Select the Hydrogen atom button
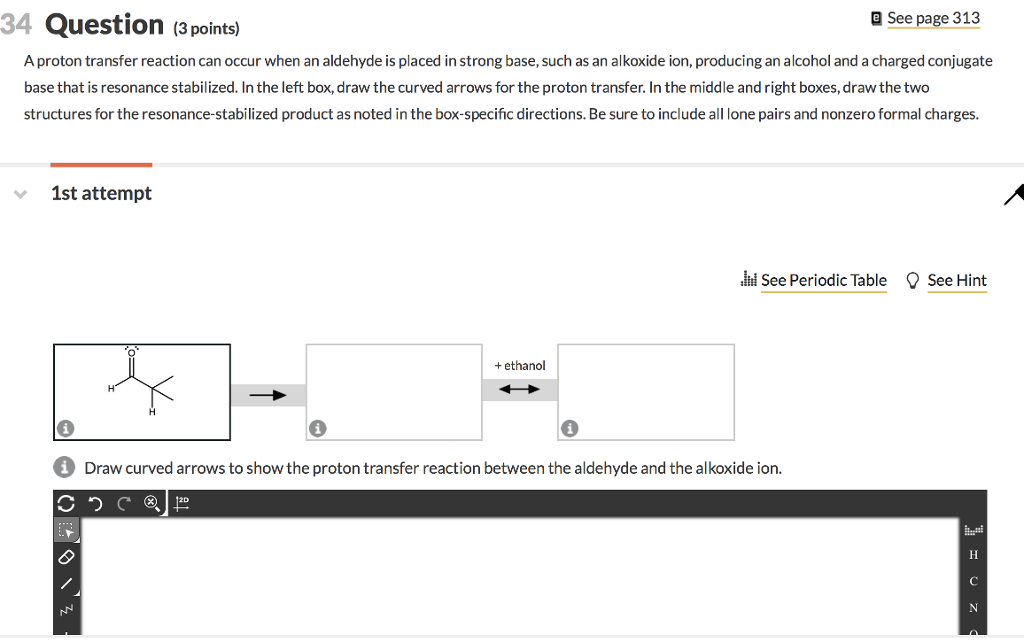This screenshot has height=642, width=1024. click(x=973, y=555)
